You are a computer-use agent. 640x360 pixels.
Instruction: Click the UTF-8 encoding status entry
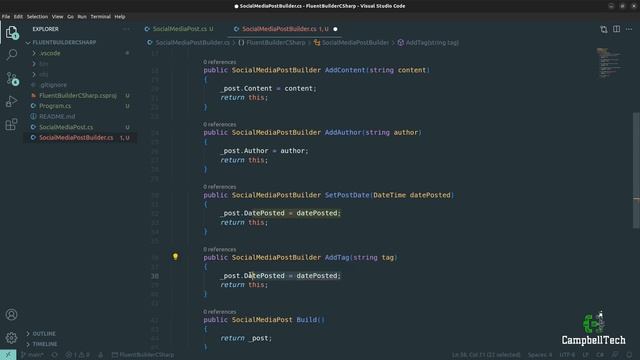(567, 355)
